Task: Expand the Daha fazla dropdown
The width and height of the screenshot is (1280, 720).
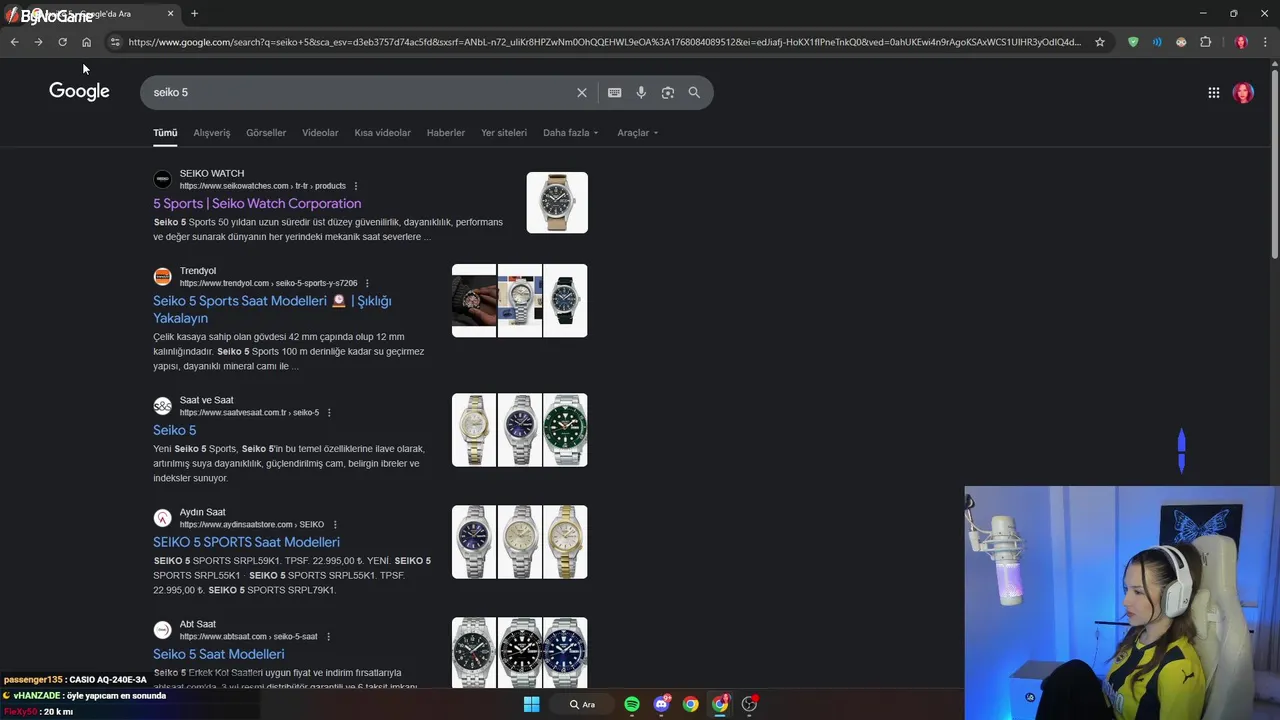Action: [570, 132]
